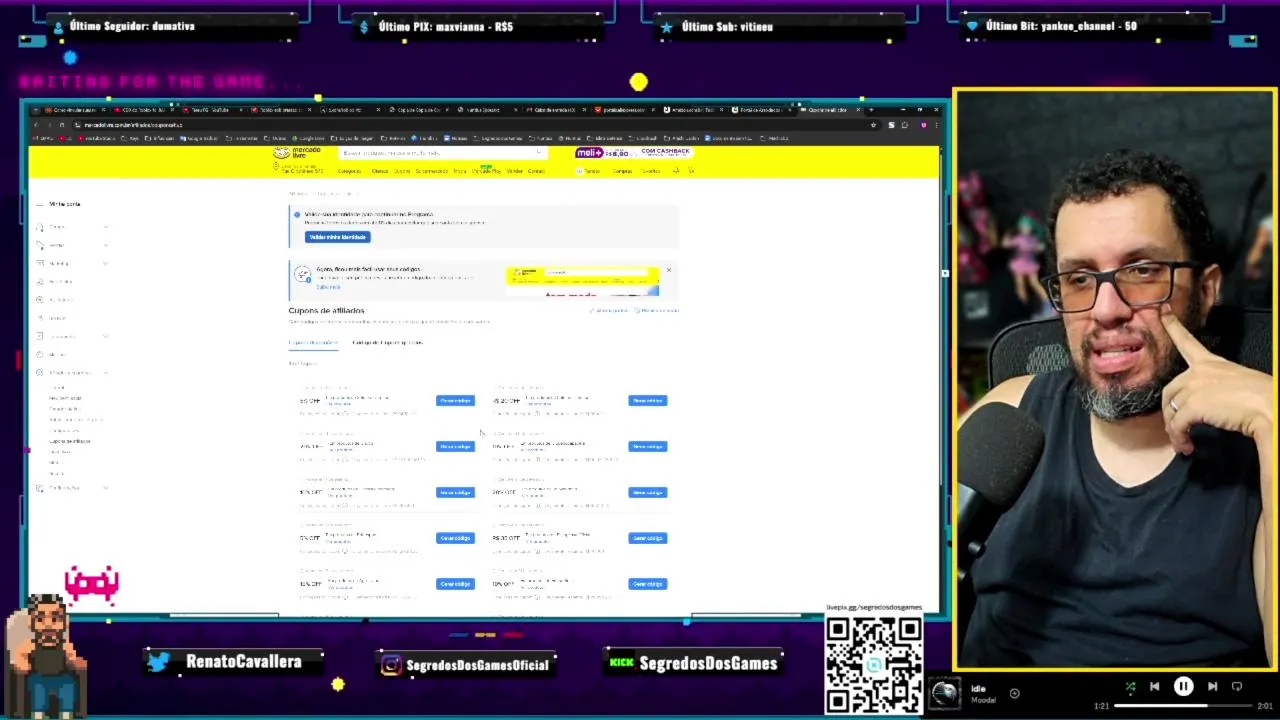
Task: Switch to the second coupons tab
Action: [x=387, y=343]
